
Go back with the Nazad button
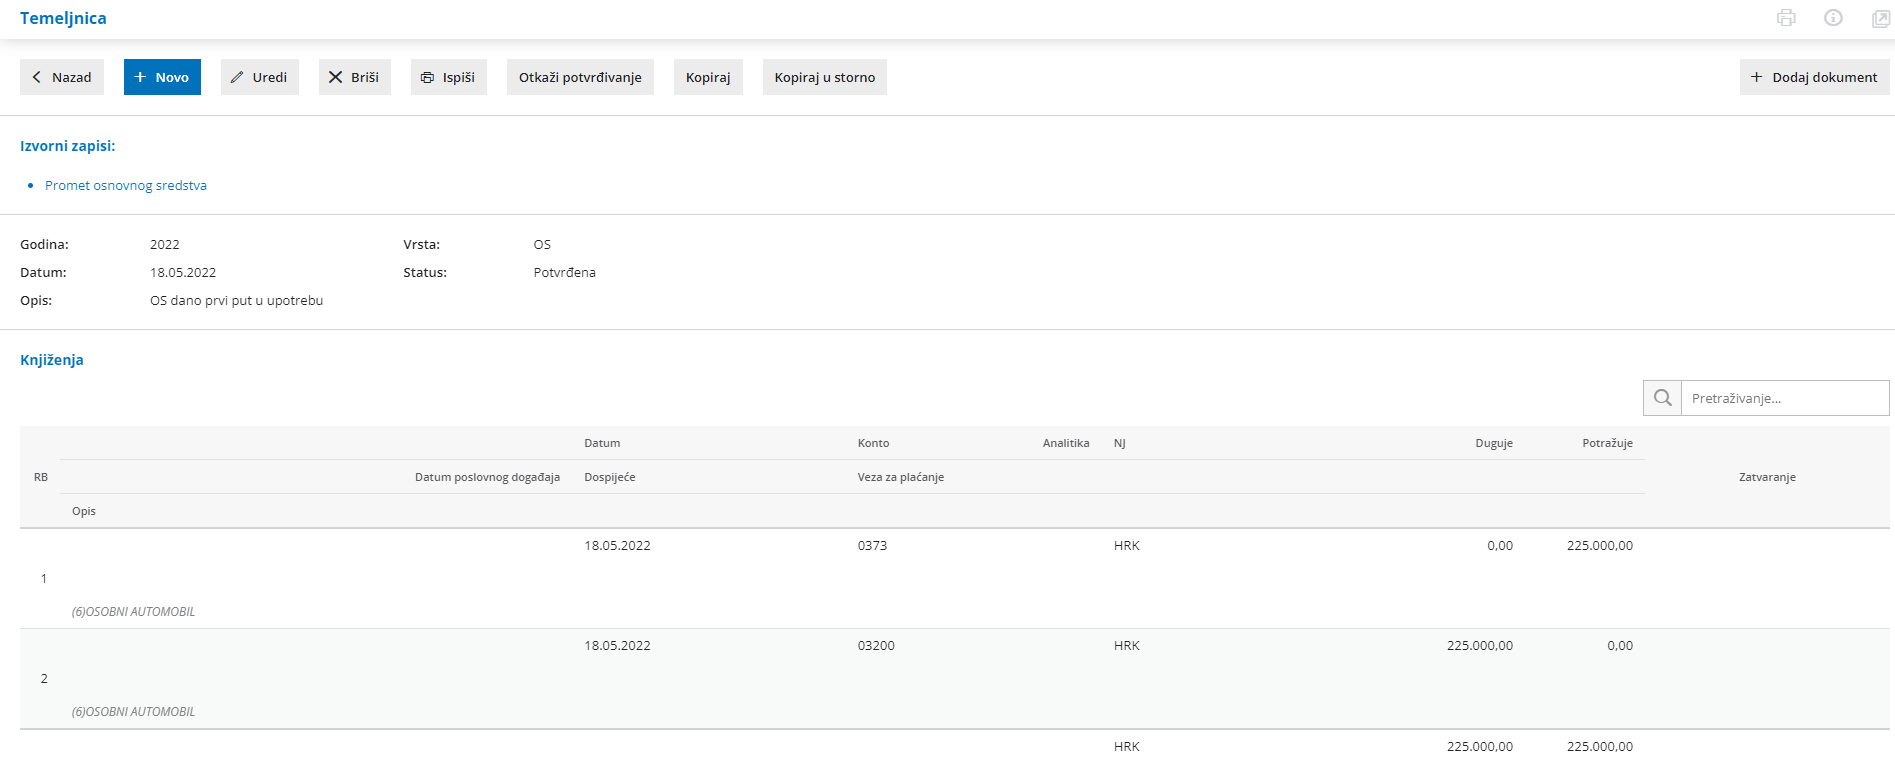[62, 77]
